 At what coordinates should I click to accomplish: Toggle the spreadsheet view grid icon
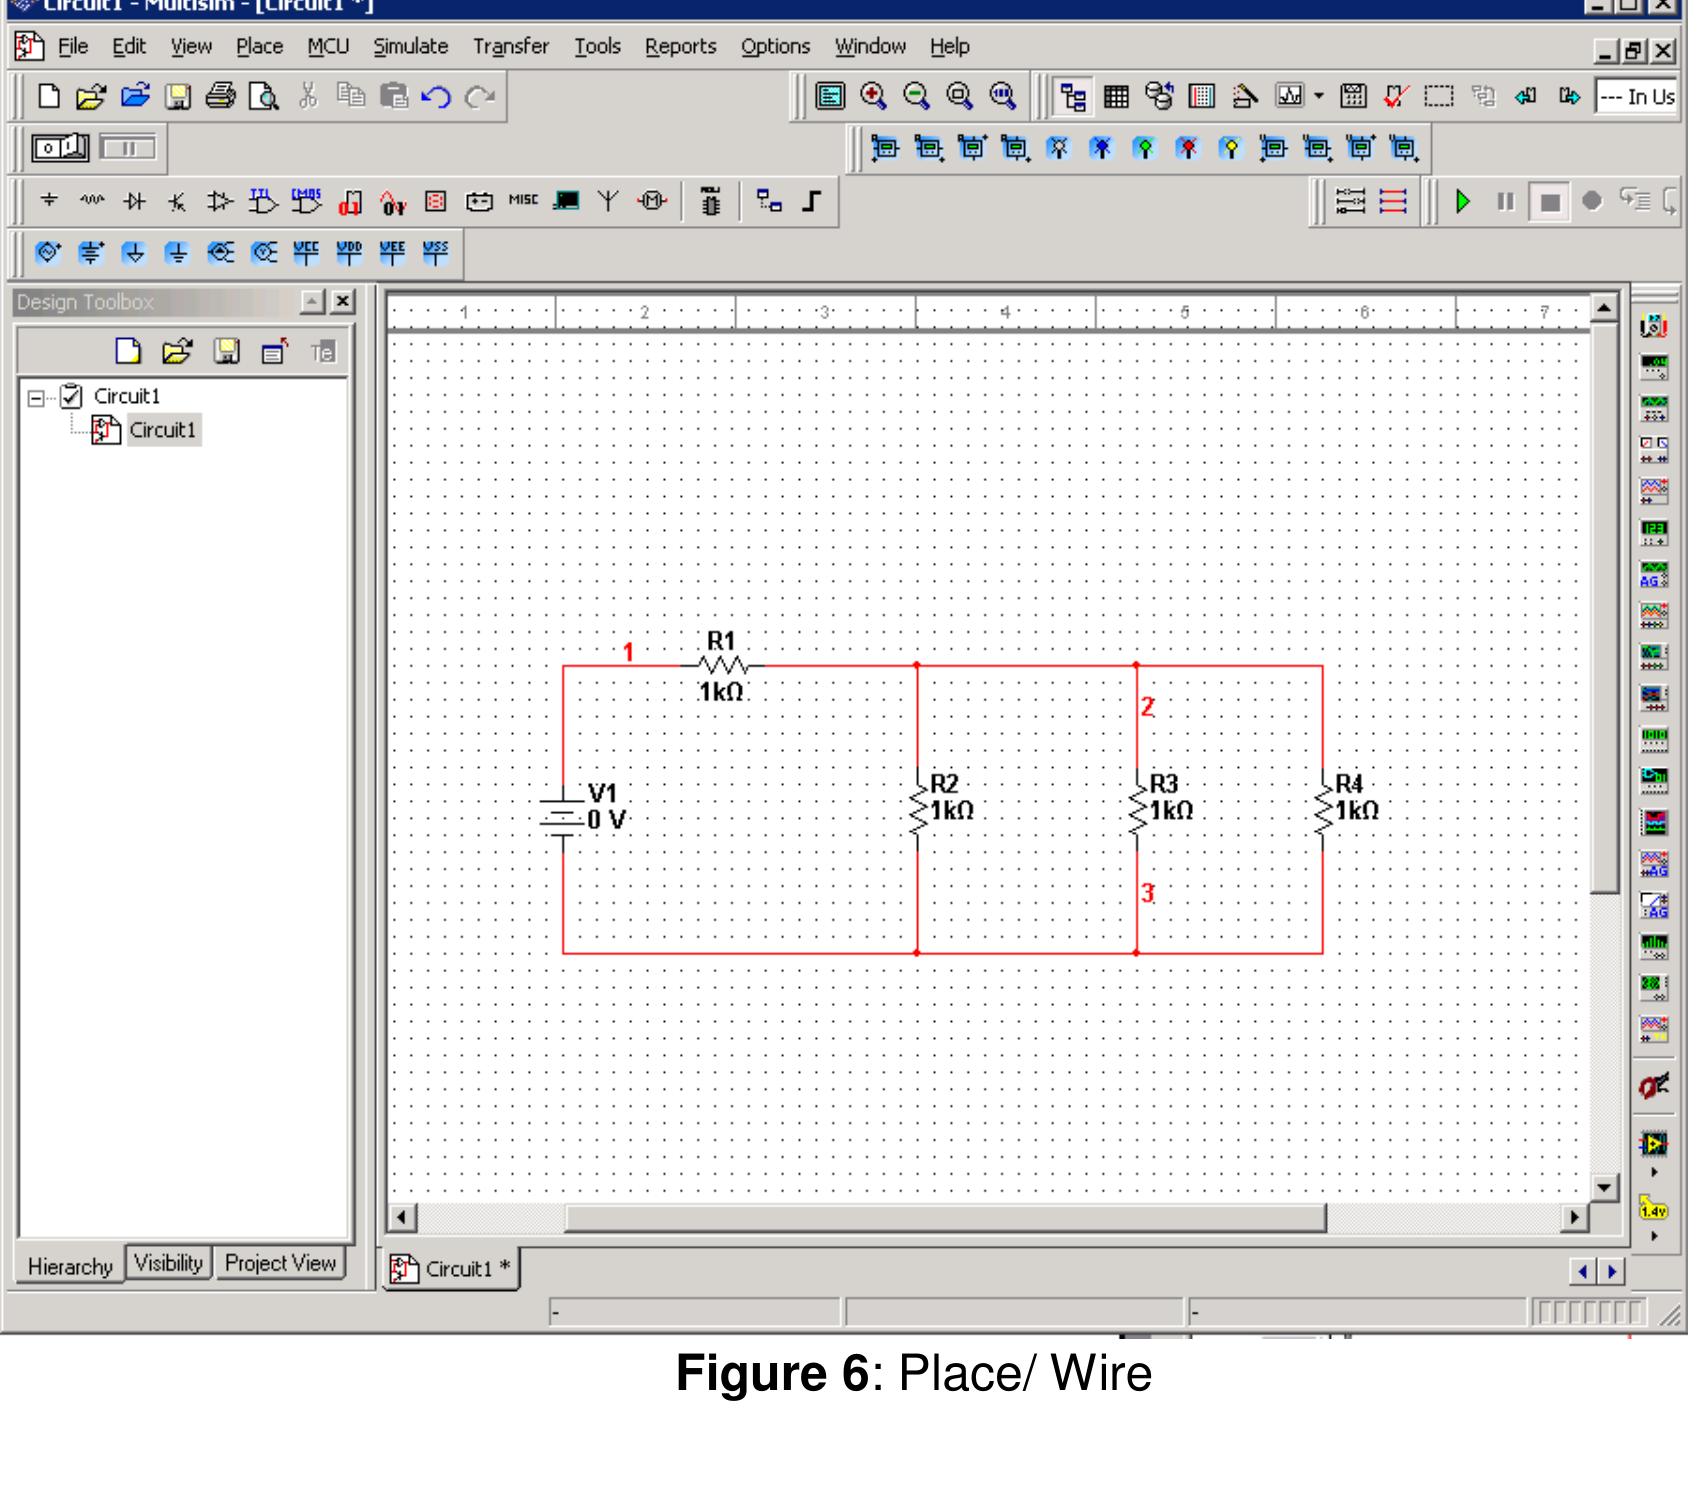click(1116, 97)
